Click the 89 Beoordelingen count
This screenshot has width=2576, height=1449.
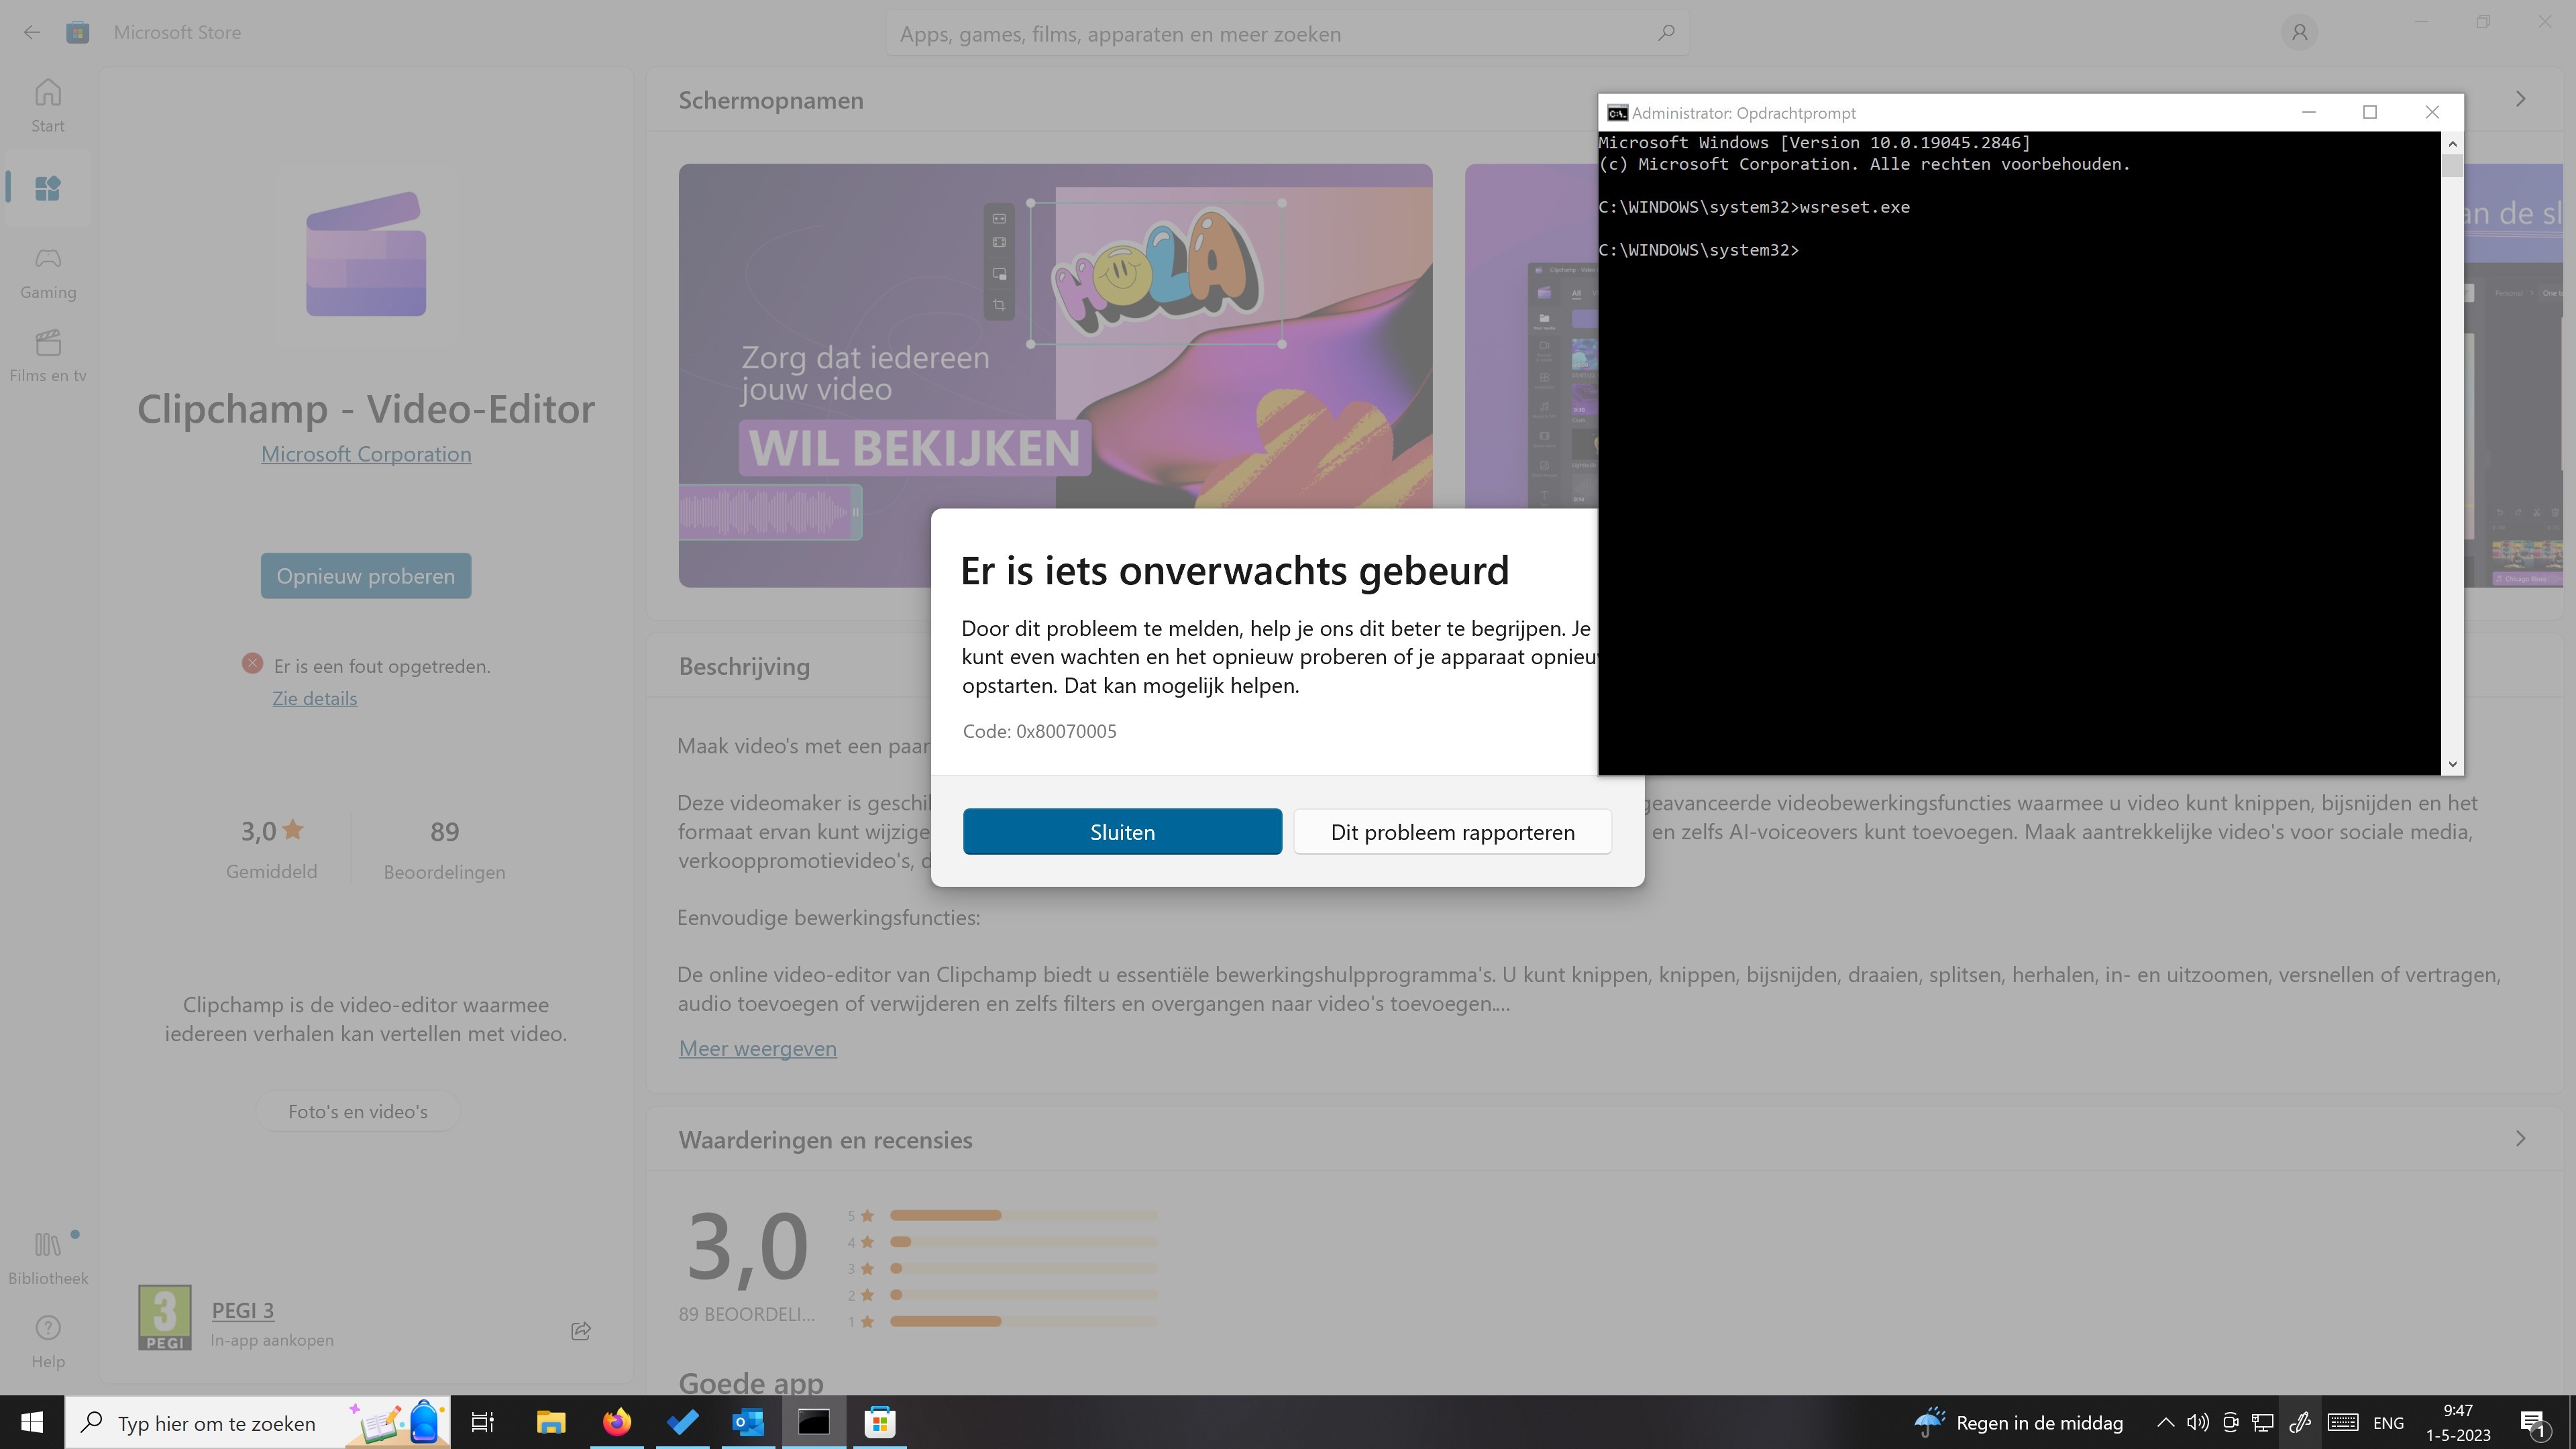pyautogui.click(x=444, y=850)
